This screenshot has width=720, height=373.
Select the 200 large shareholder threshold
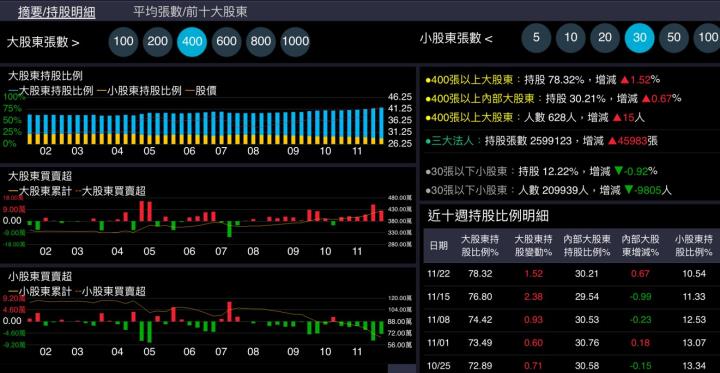coord(158,42)
